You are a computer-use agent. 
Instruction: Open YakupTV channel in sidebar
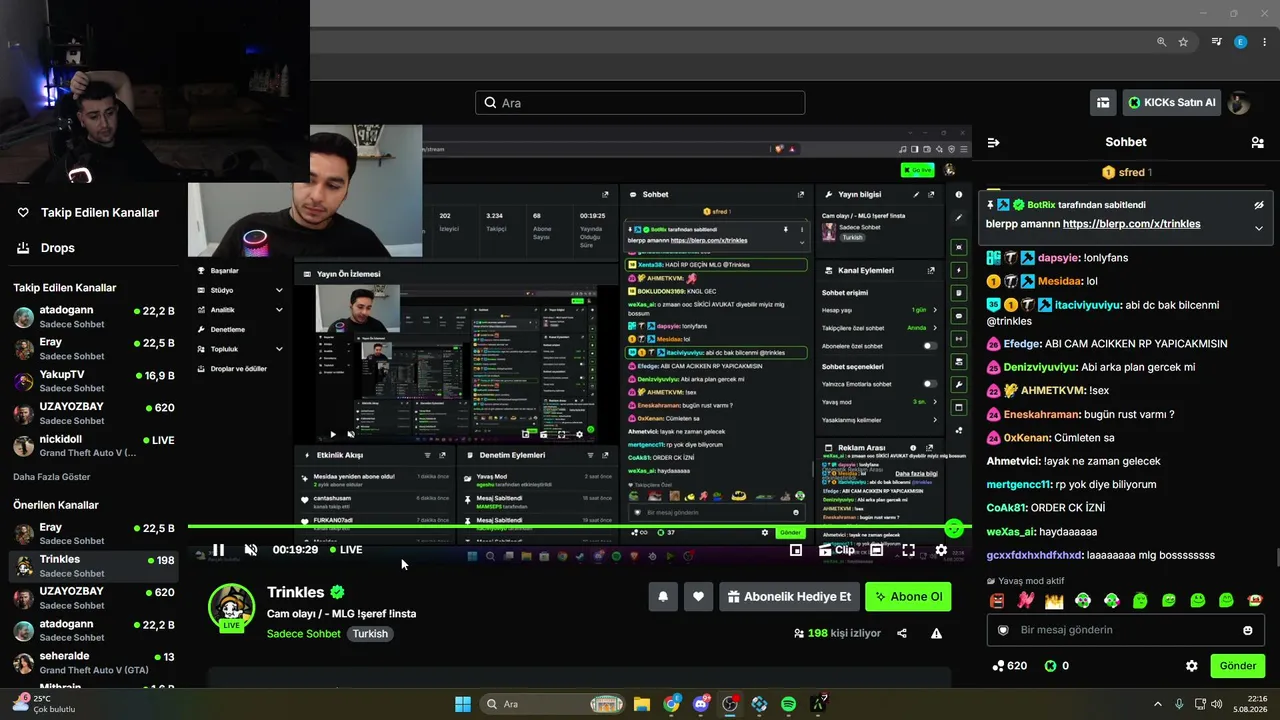[94, 381]
